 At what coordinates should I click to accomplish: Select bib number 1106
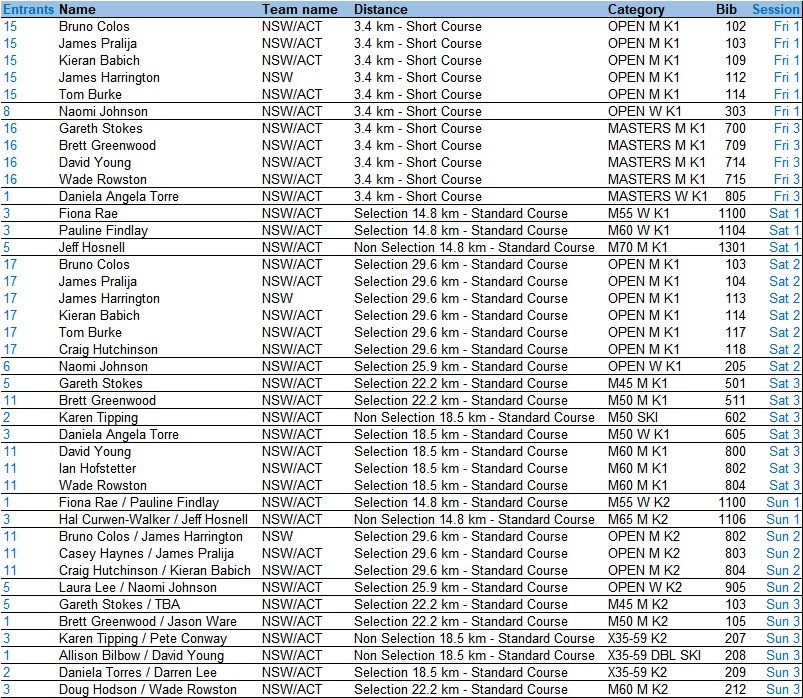tap(732, 520)
